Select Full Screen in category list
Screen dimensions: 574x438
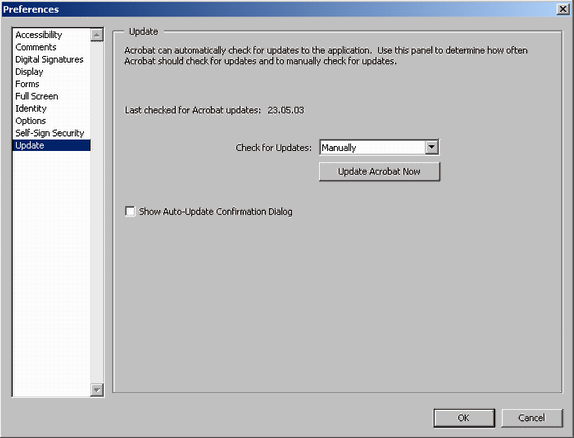click(37, 96)
